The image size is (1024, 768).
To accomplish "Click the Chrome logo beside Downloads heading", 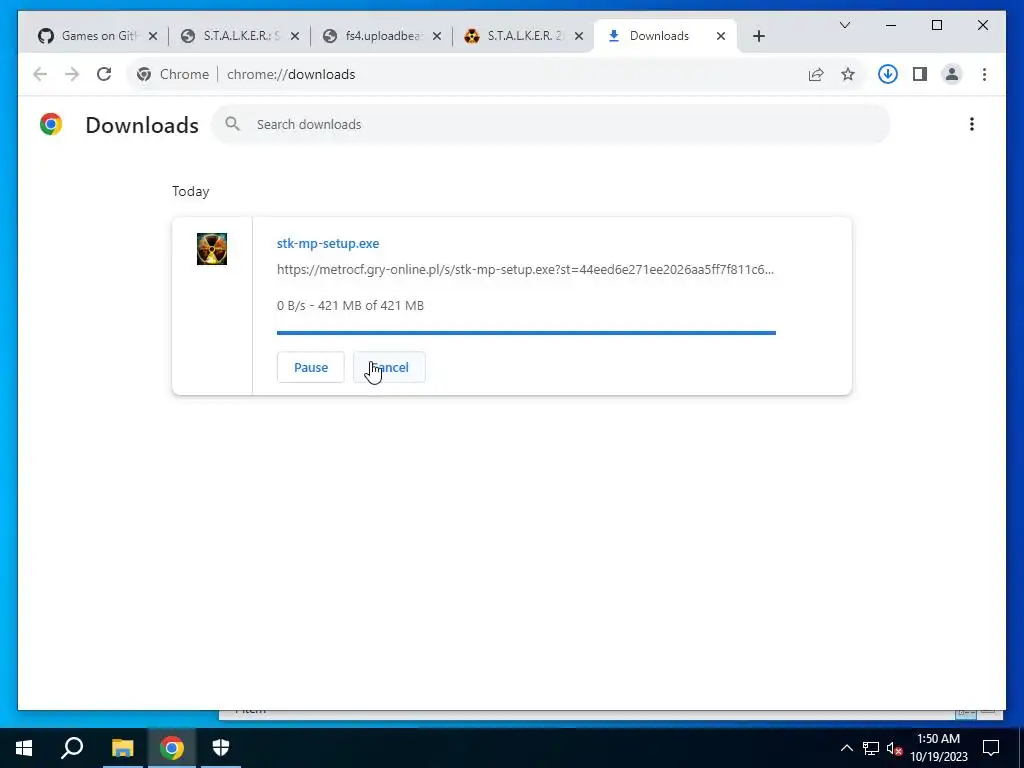I will (x=51, y=124).
